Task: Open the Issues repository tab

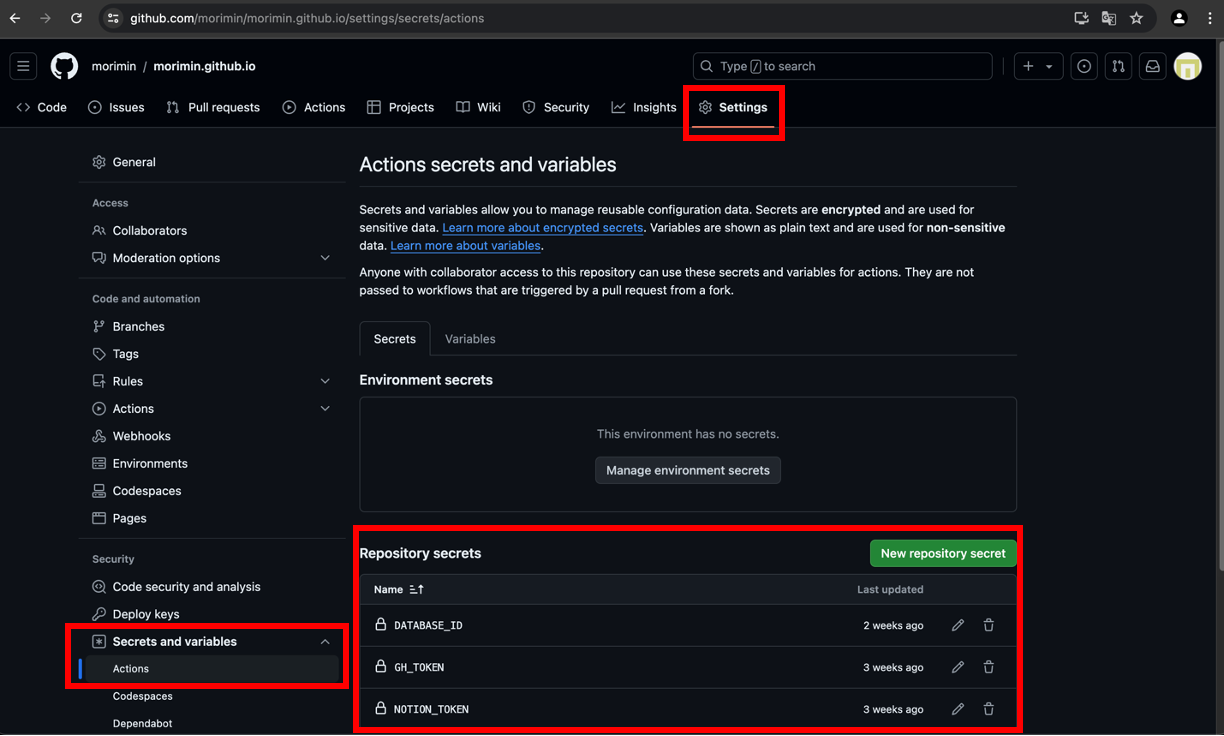Action: (116, 107)
